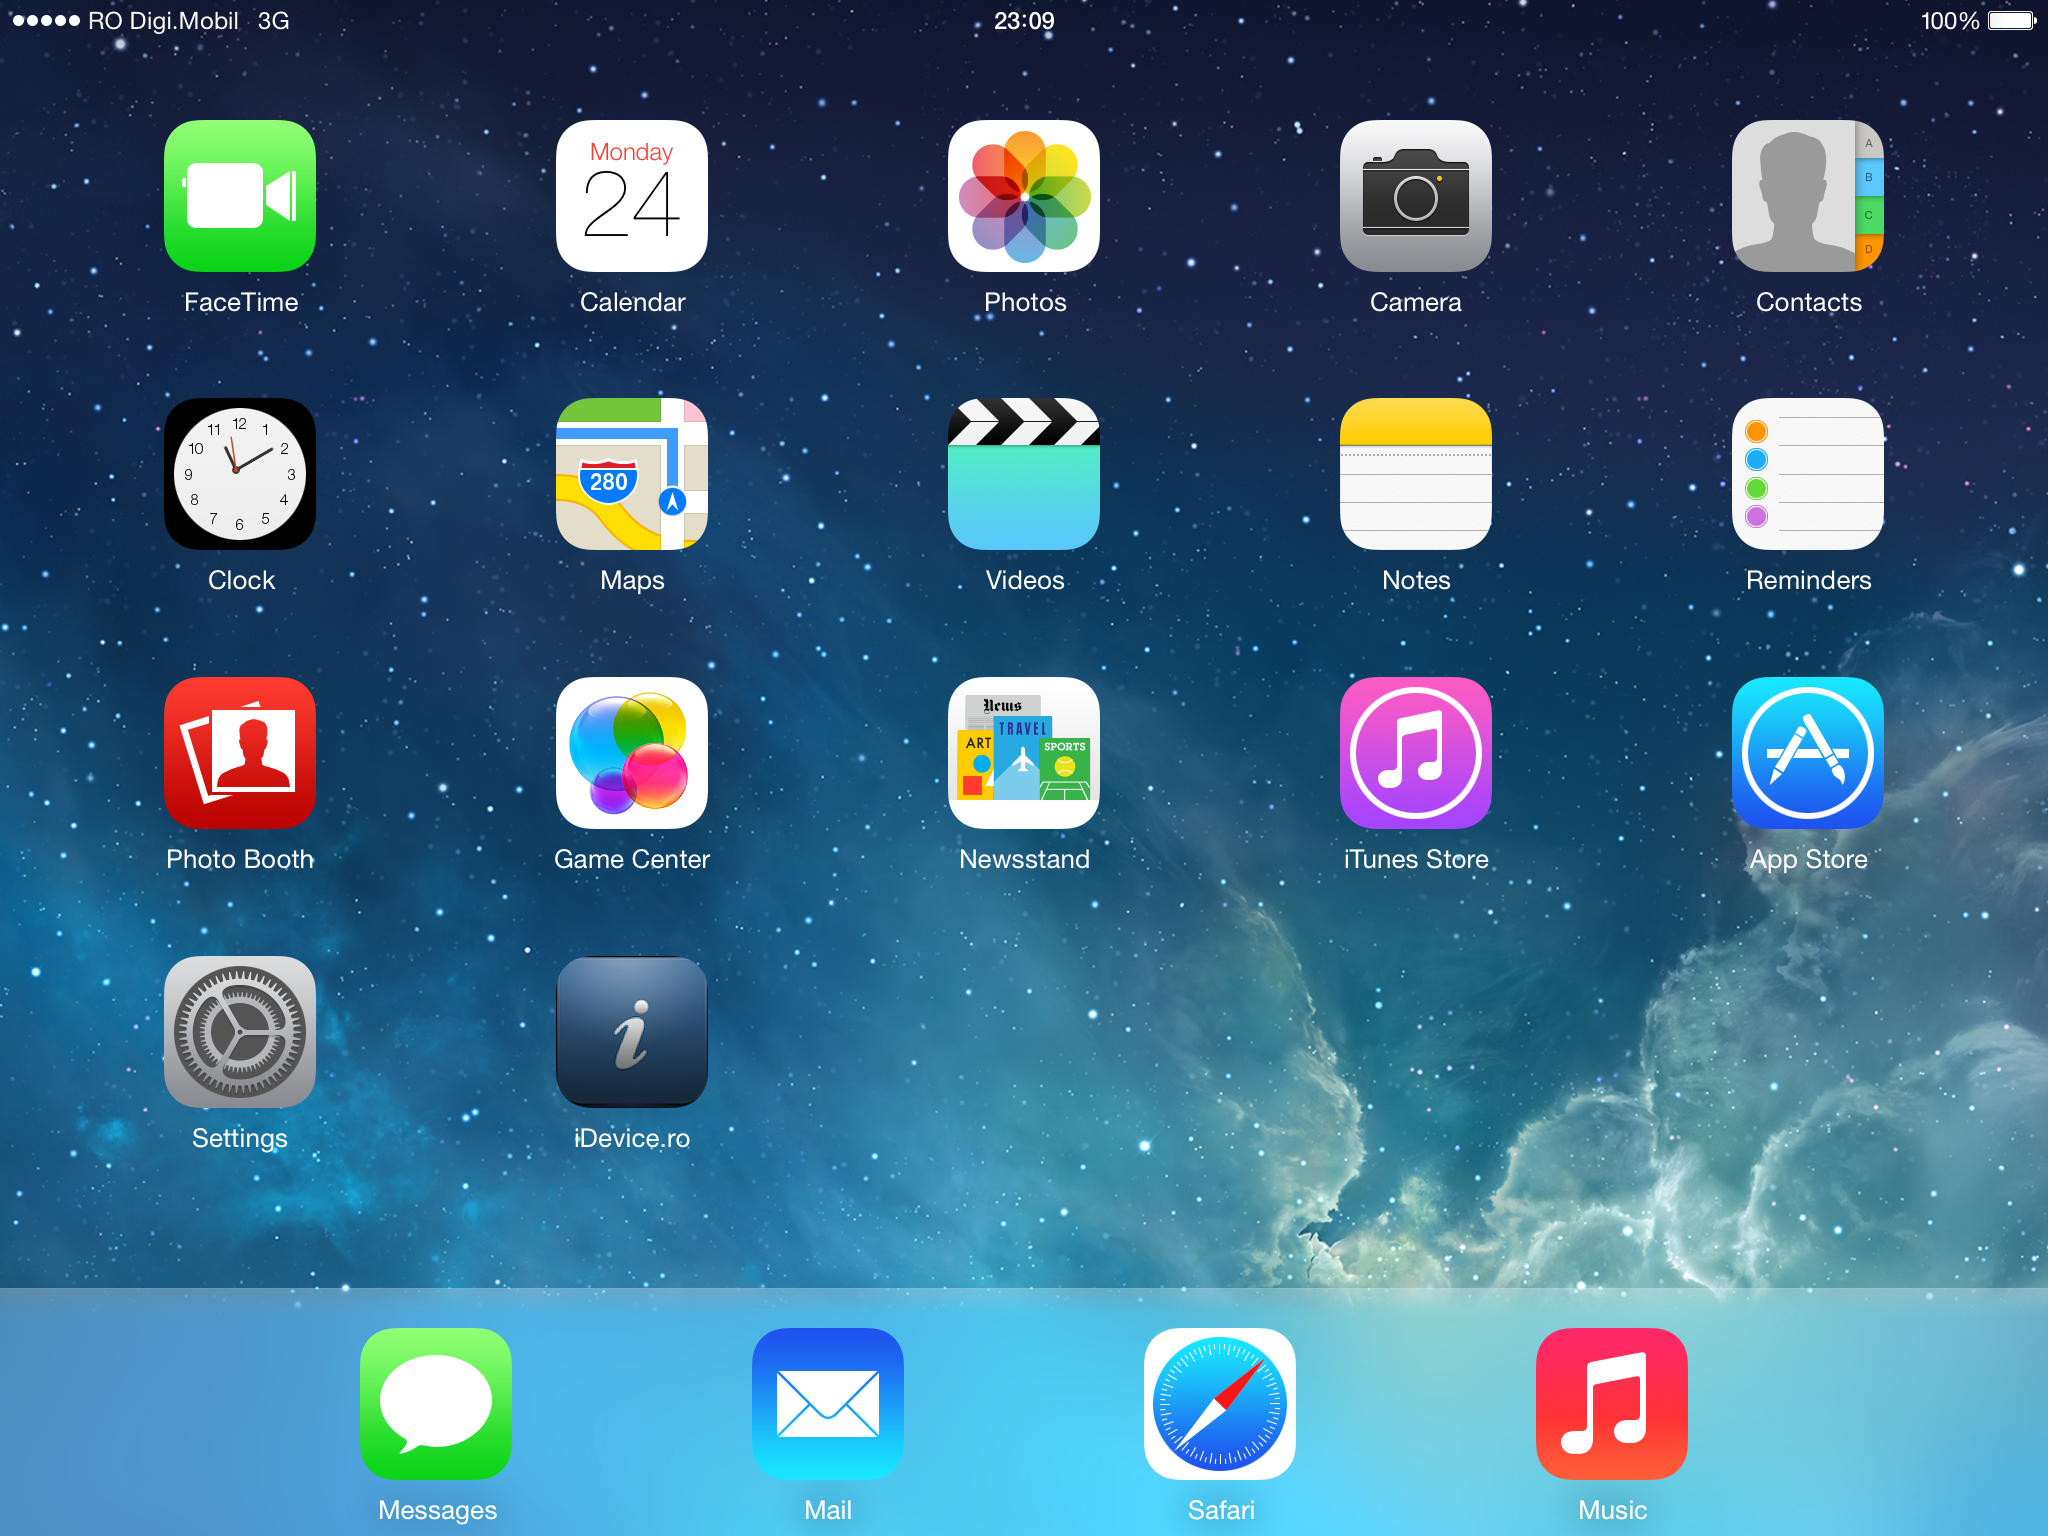Open the Reminders app

[x=1808, y=474]
